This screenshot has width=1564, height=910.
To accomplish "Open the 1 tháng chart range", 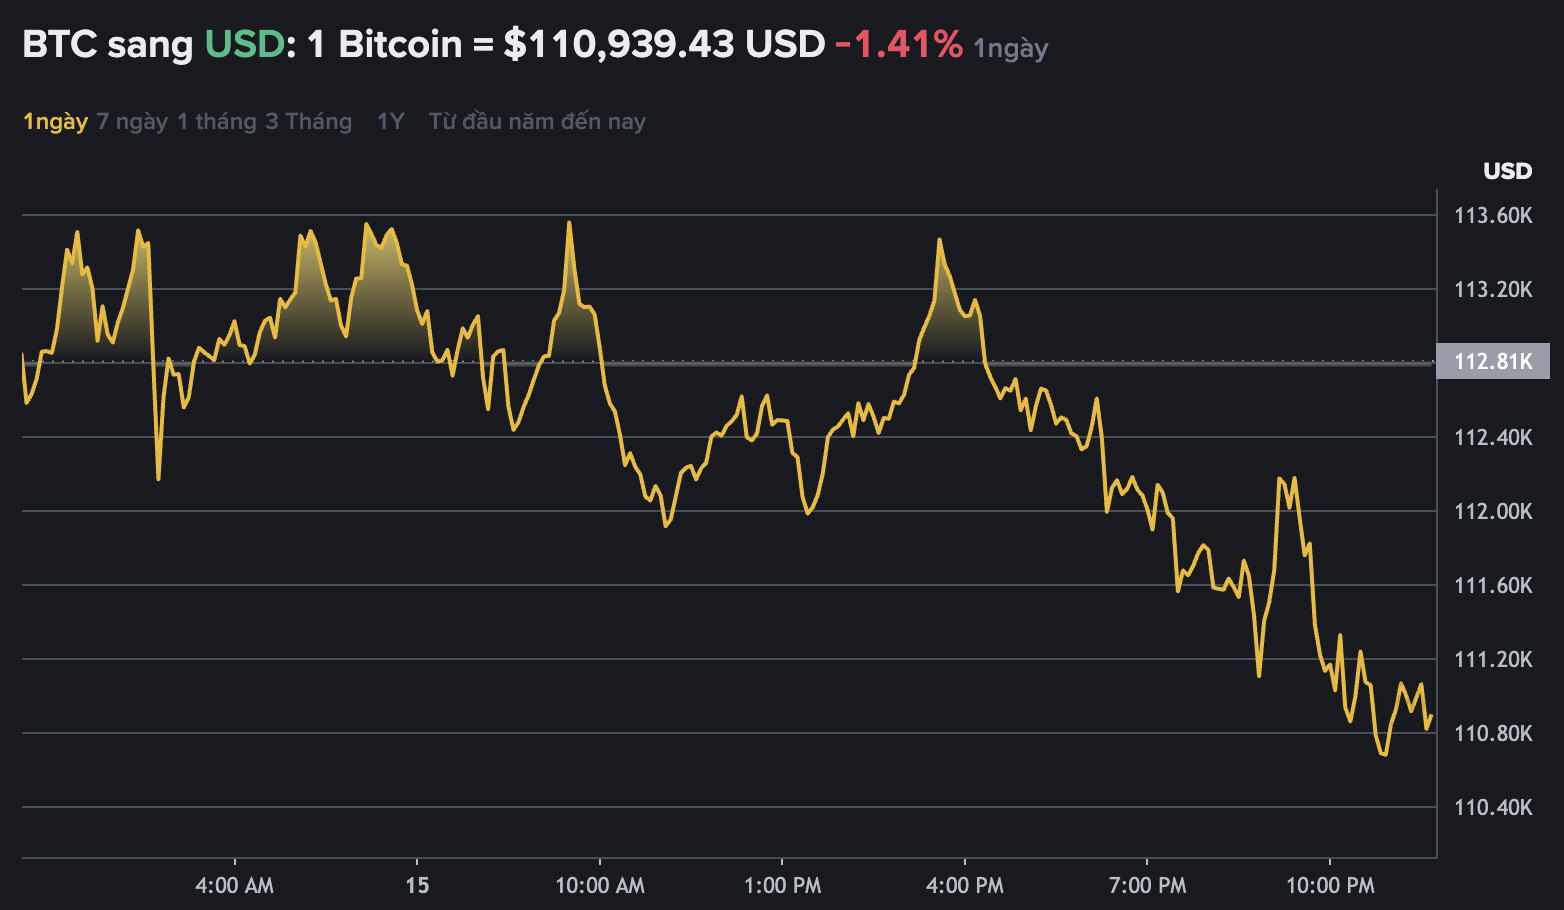I will click(217, 122).
